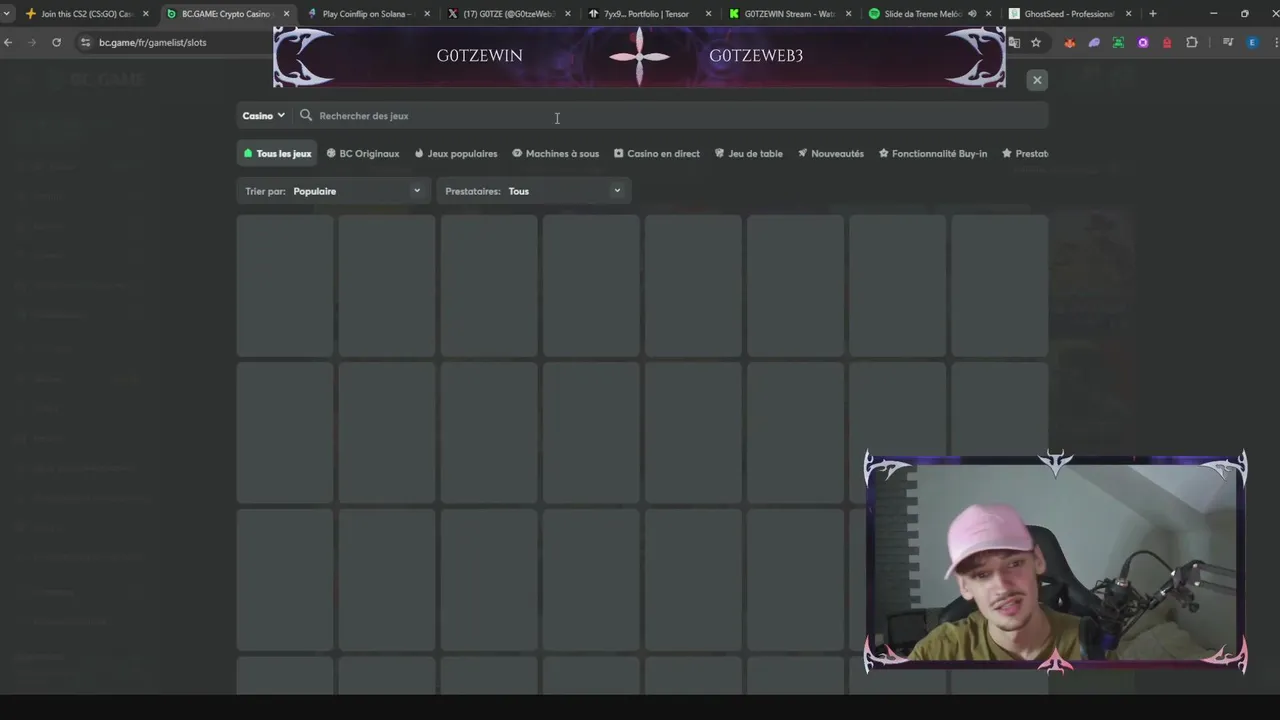Open the tab search dropdown arrow
Viewport: 1280px width, 720px height.
pos(6,14)
